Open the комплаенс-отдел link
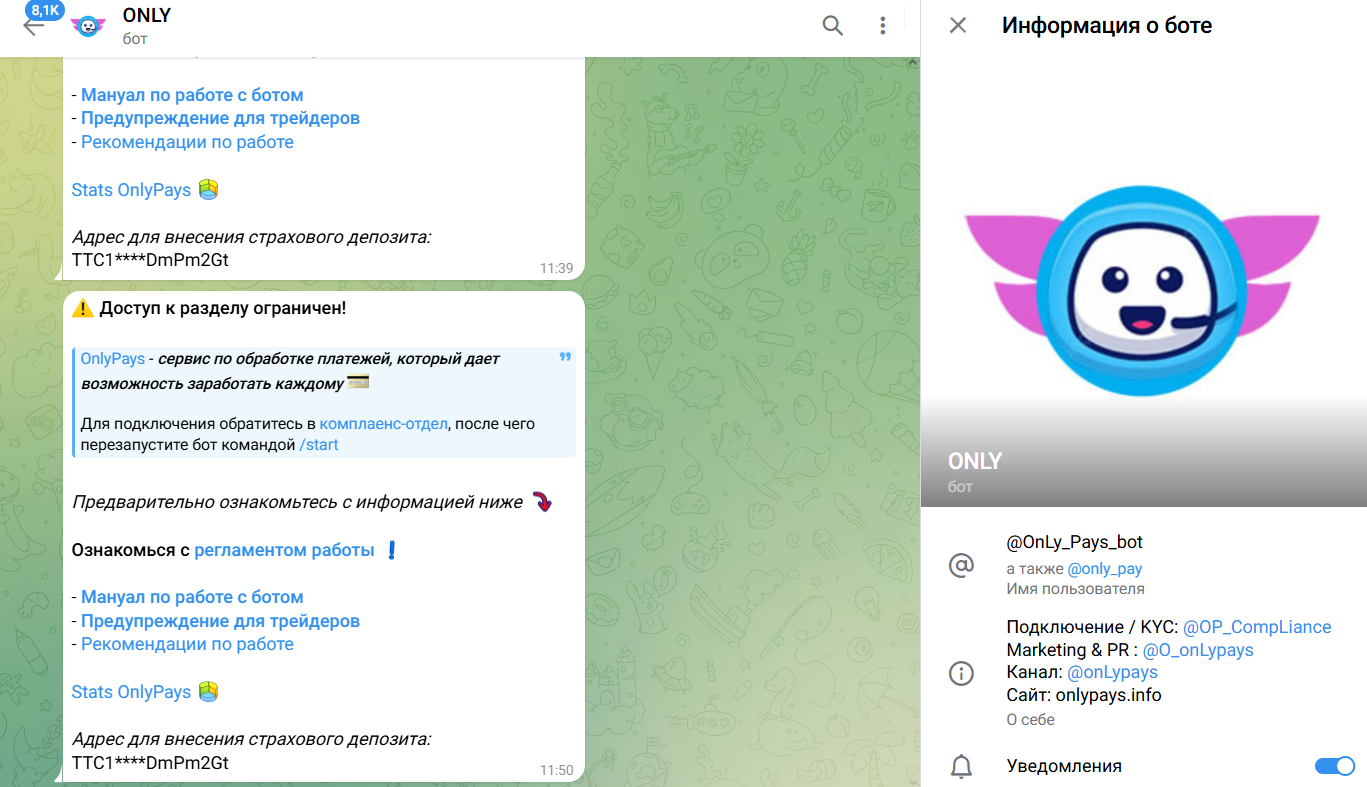 [x=384, y=424]
